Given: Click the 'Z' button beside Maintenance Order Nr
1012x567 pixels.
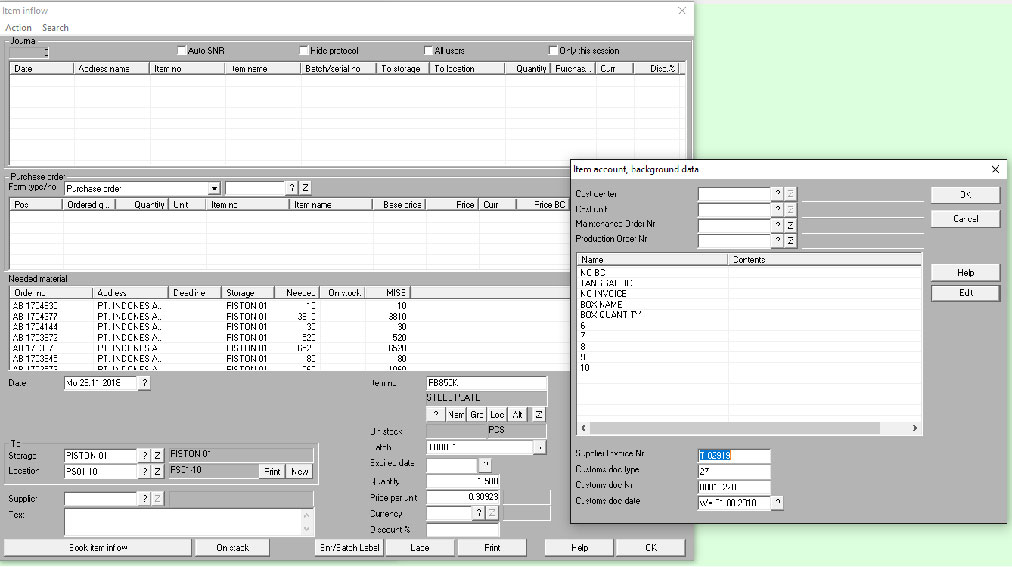Looking at the screenshot, I should 790,225.
